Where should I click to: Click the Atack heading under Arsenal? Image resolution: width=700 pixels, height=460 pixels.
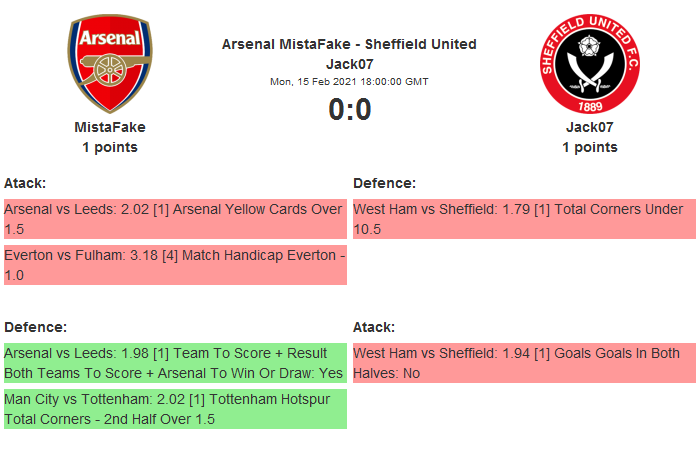(x=25, y=183)
